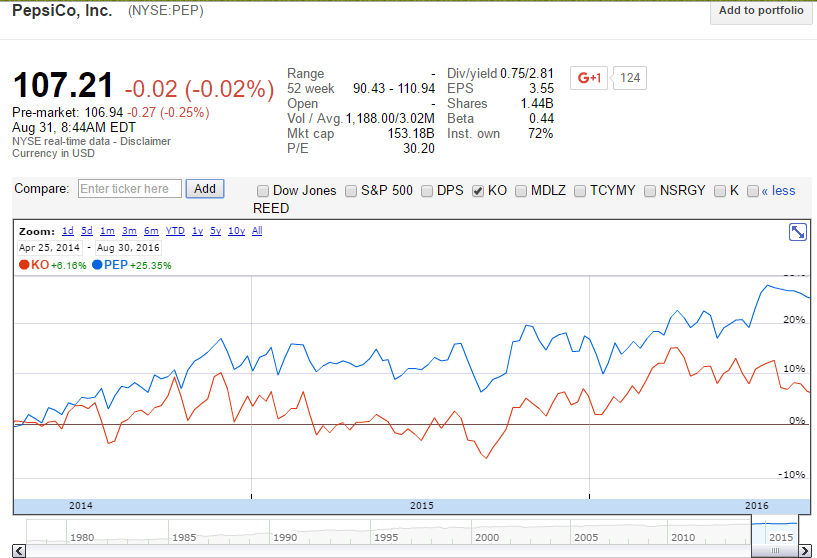Viewport: 817px width, 558px height.
Task: Switch chart zoom to 1y
Action: tap(197, 231)
